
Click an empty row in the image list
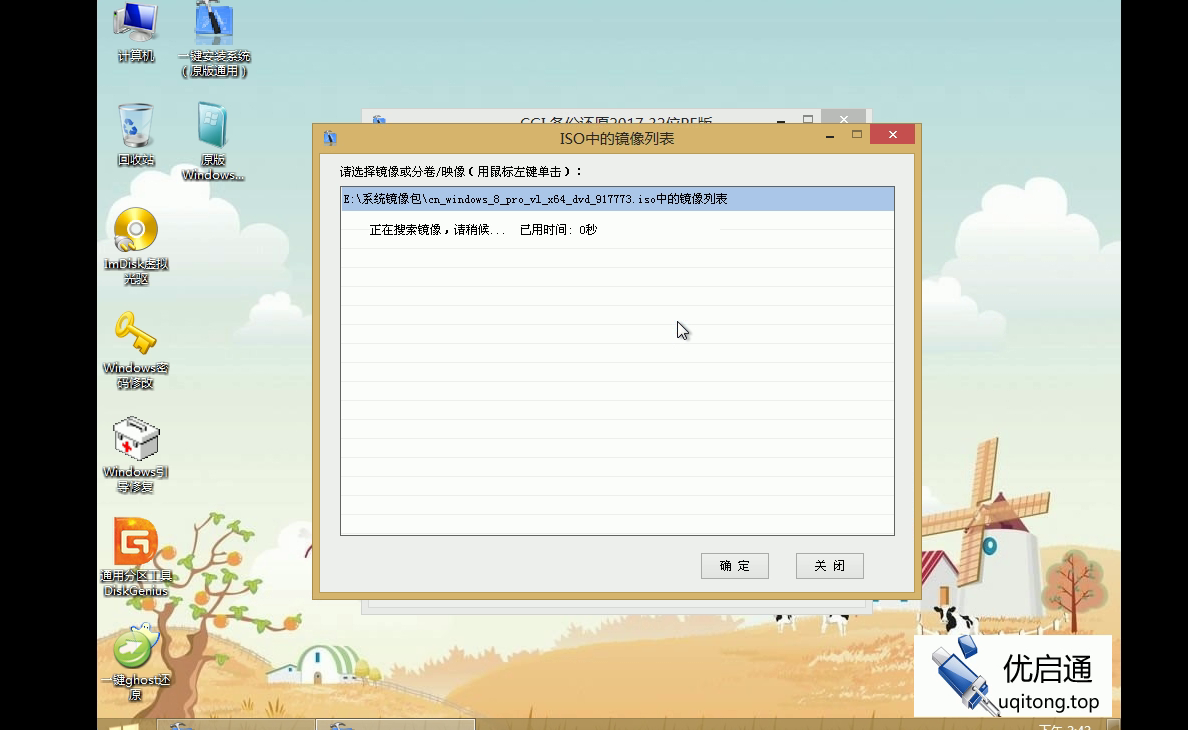(x=616, y=400)
